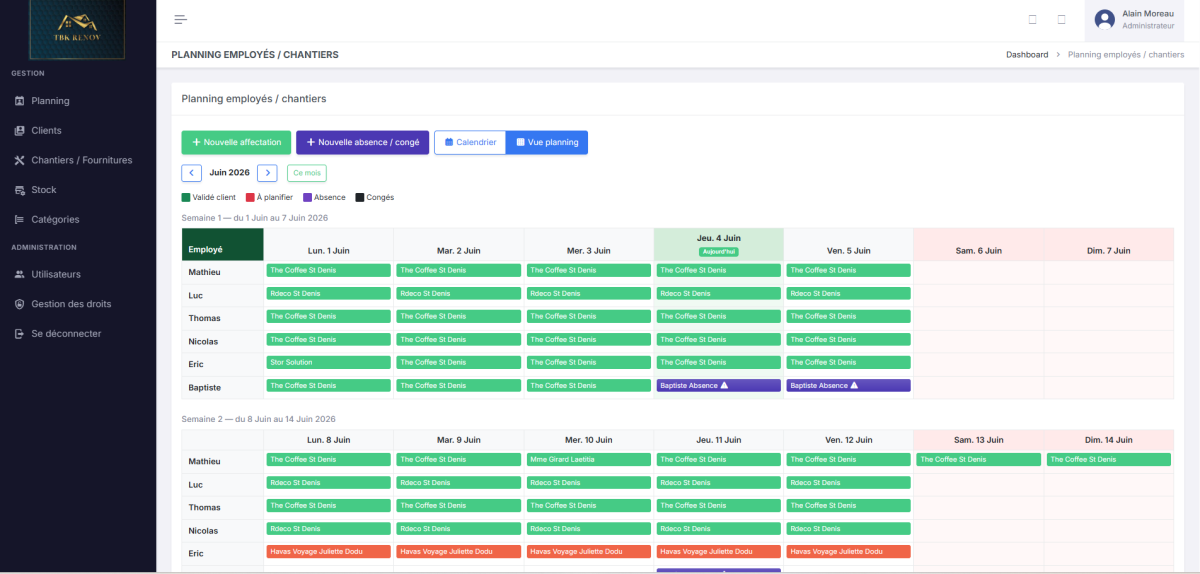Click the Chantiers tools icon in sidebar

coord(20,160)
